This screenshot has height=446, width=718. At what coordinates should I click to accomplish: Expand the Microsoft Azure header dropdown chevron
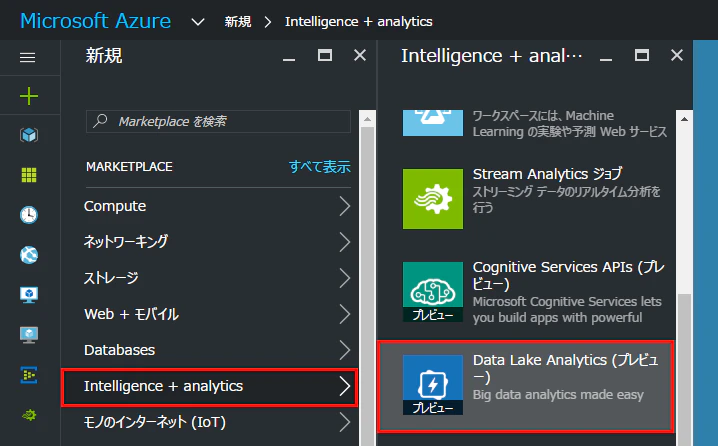[x=198, y=22]
